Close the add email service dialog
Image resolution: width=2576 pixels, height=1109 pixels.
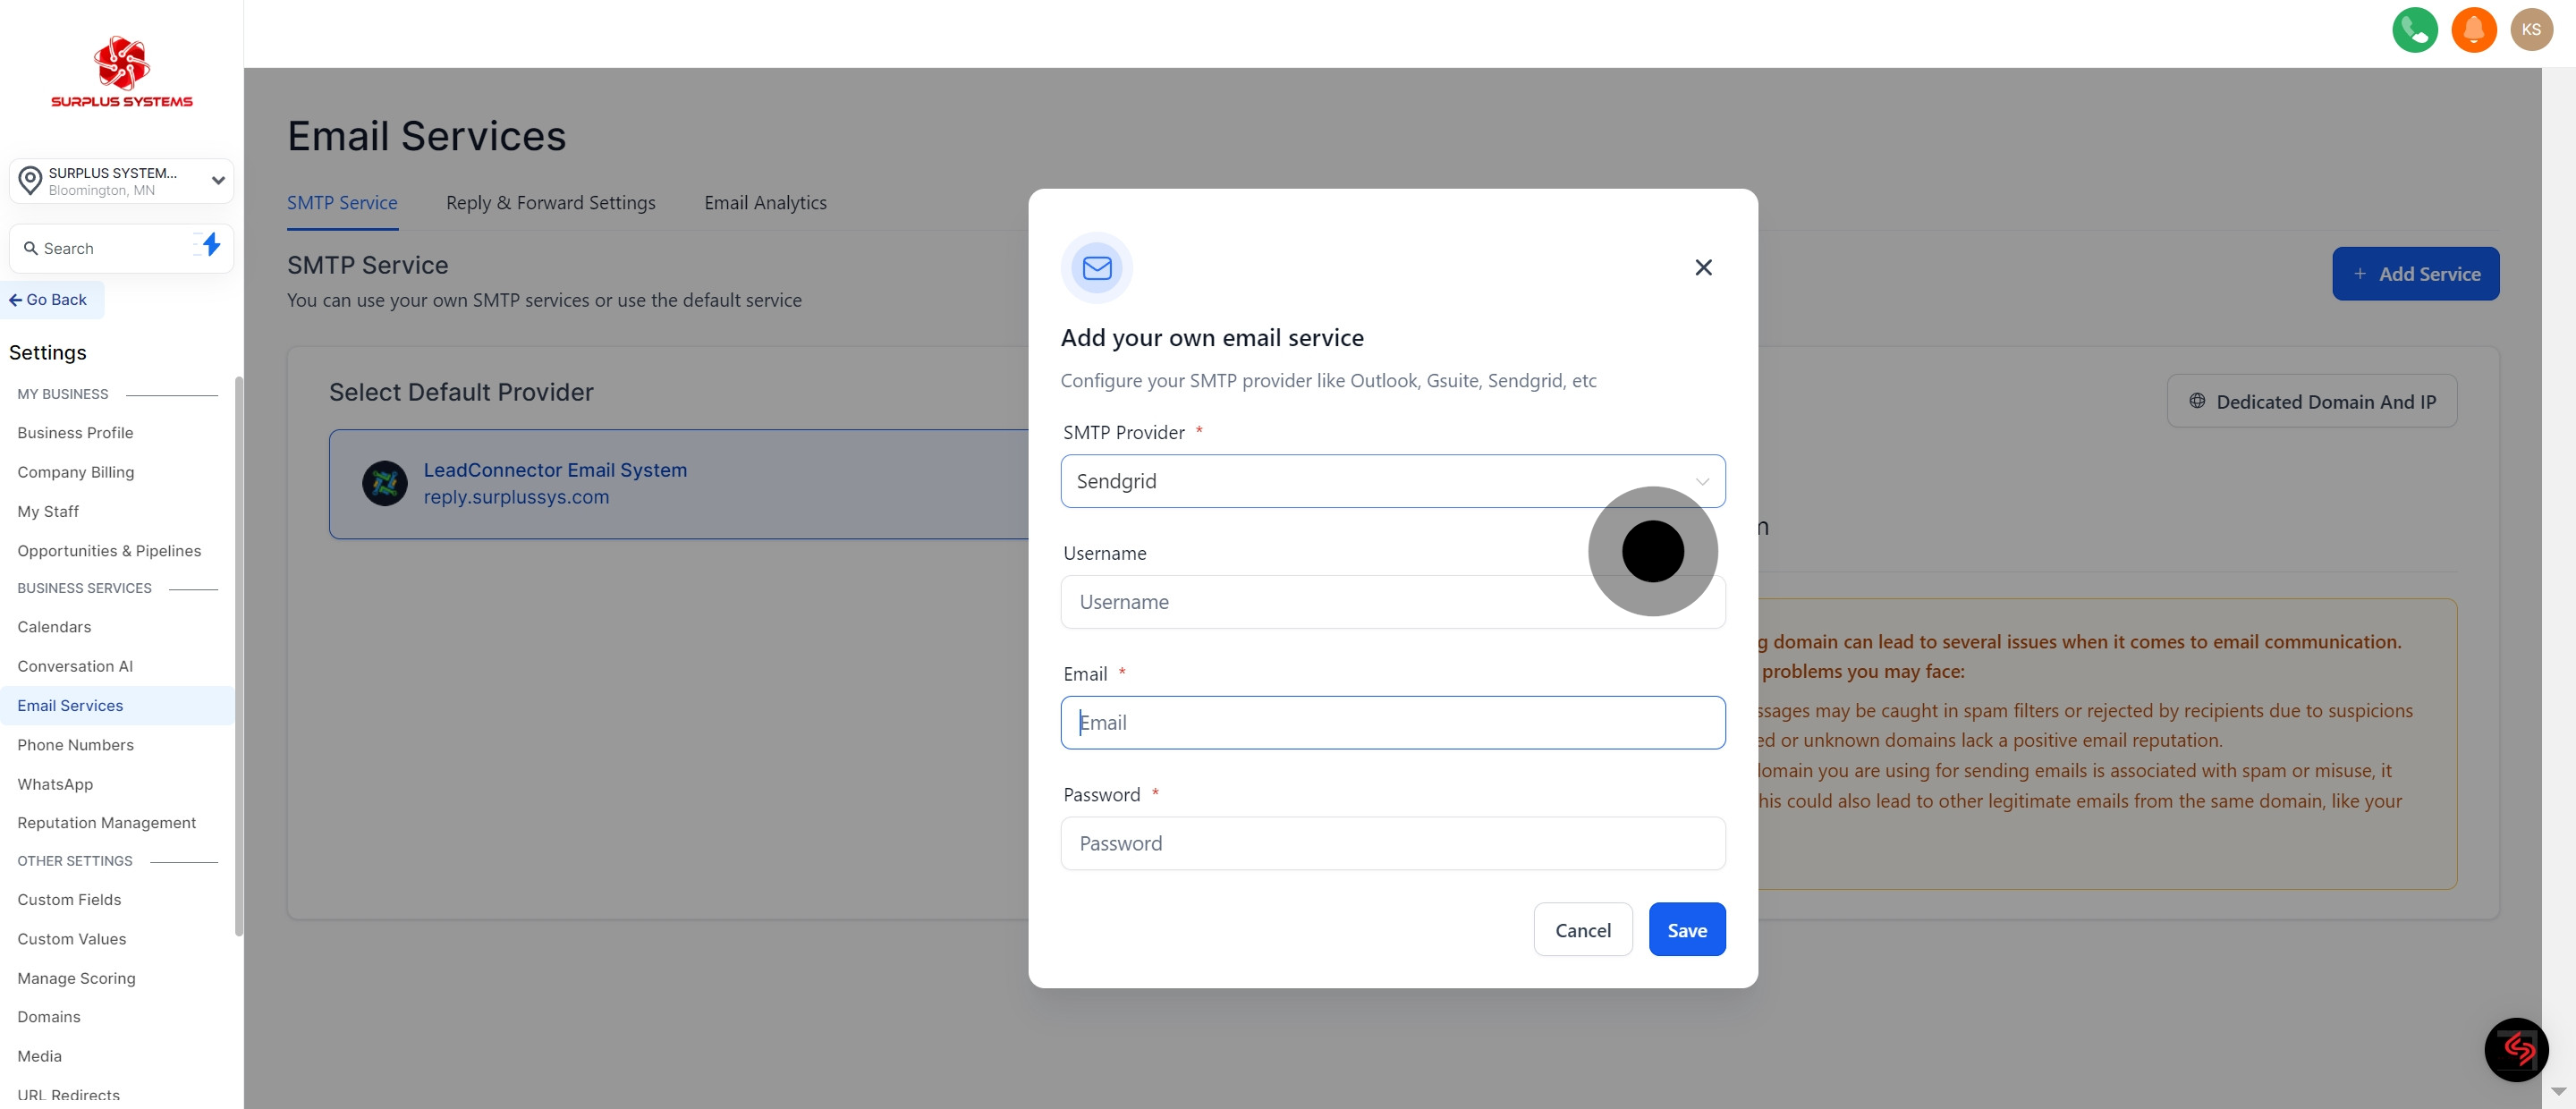tap(1703, 267)
